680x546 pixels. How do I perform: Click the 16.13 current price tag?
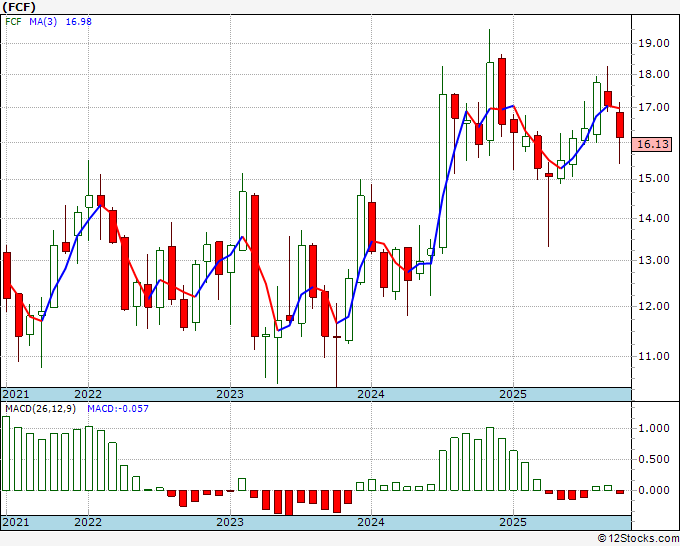652,144
